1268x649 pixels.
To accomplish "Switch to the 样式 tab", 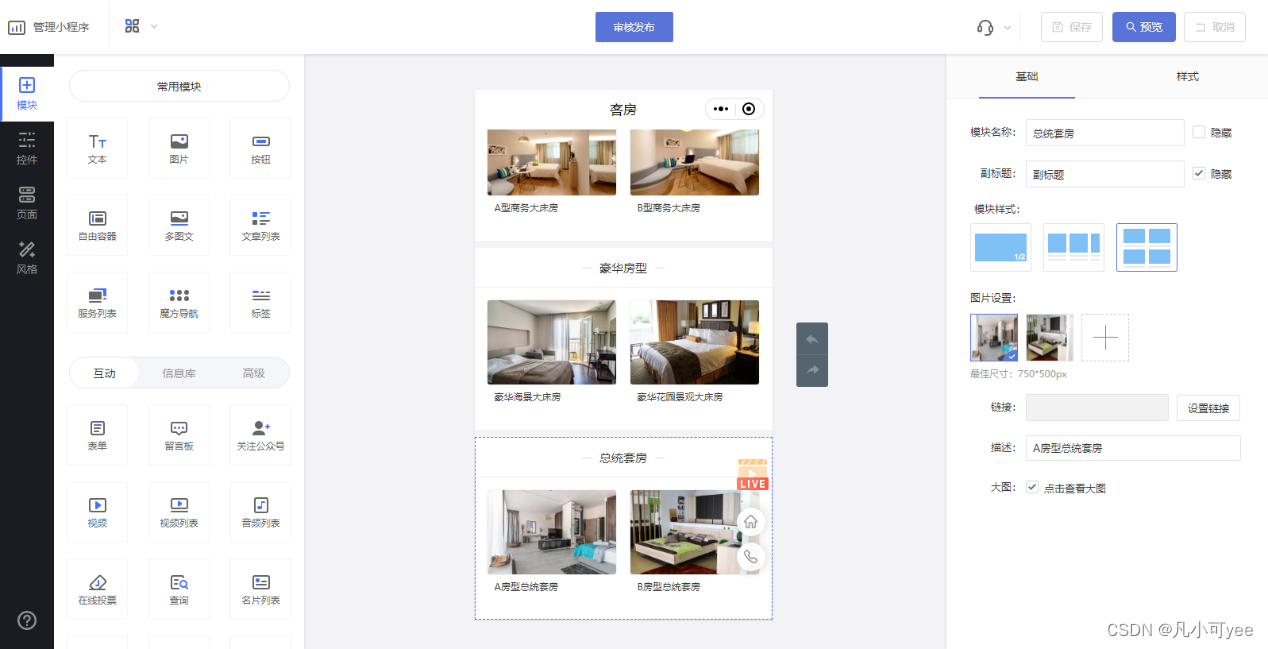I will pos(1187,76).
